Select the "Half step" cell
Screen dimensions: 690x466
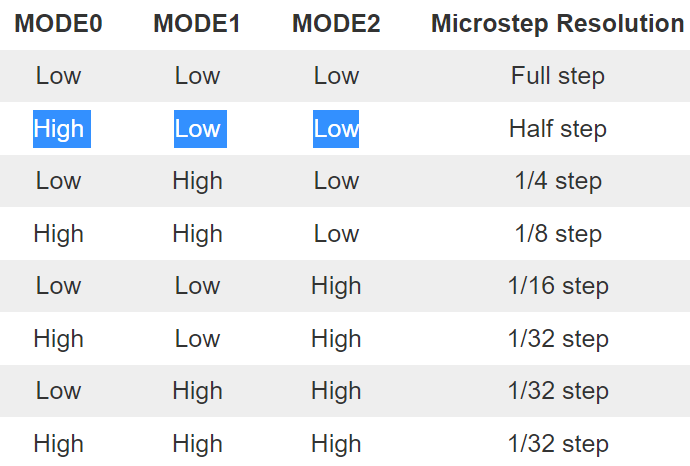(557, 129)
